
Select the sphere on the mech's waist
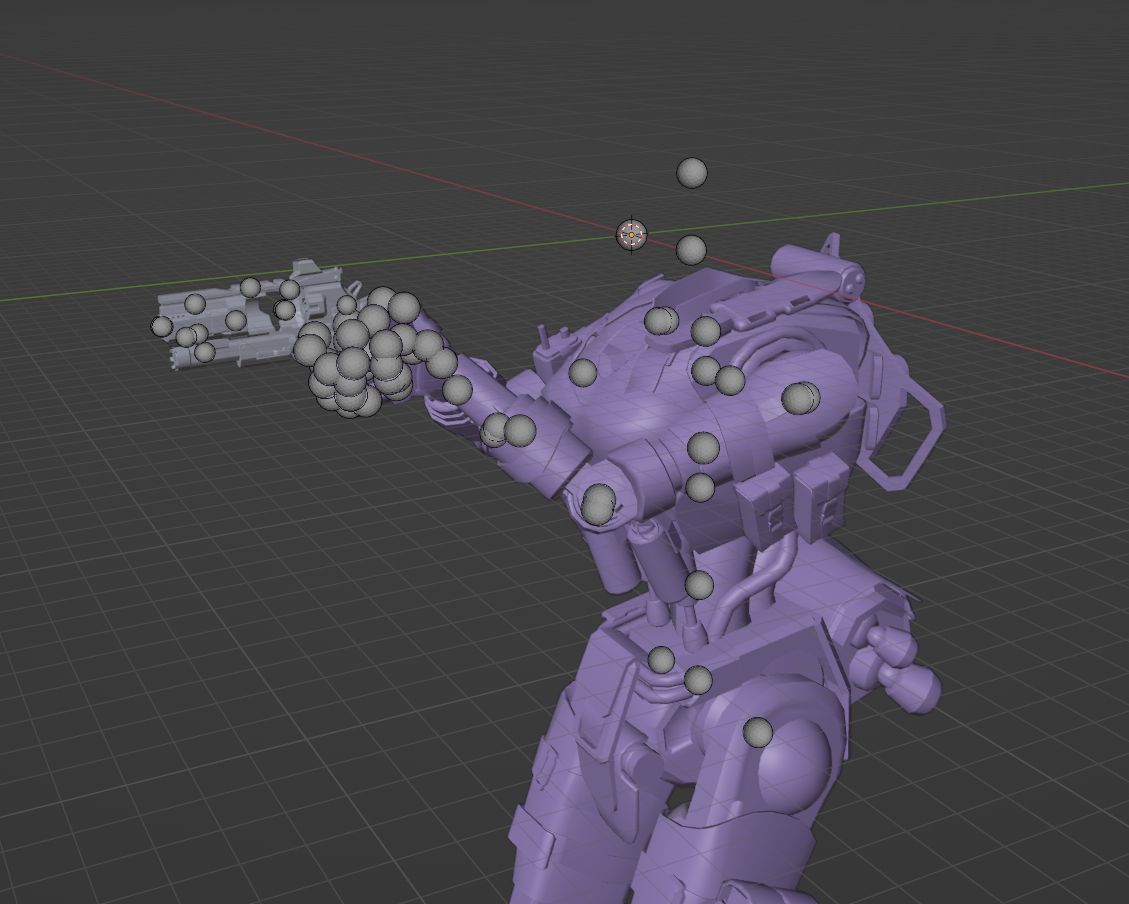pos(698,585)
